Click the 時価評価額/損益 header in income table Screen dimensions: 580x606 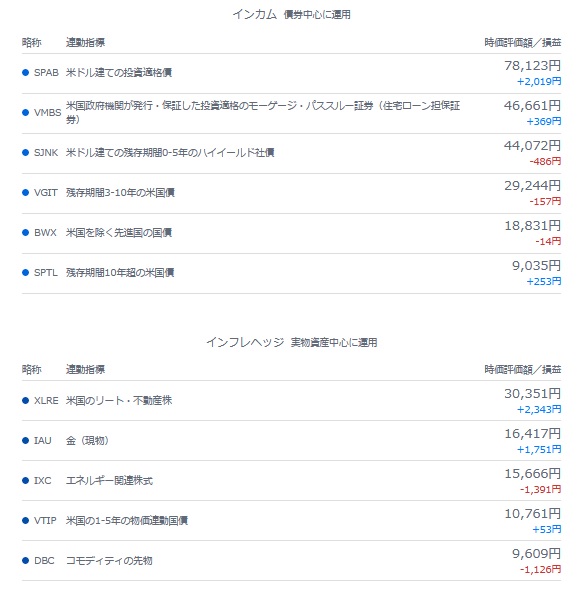click(x=523, y=43)
